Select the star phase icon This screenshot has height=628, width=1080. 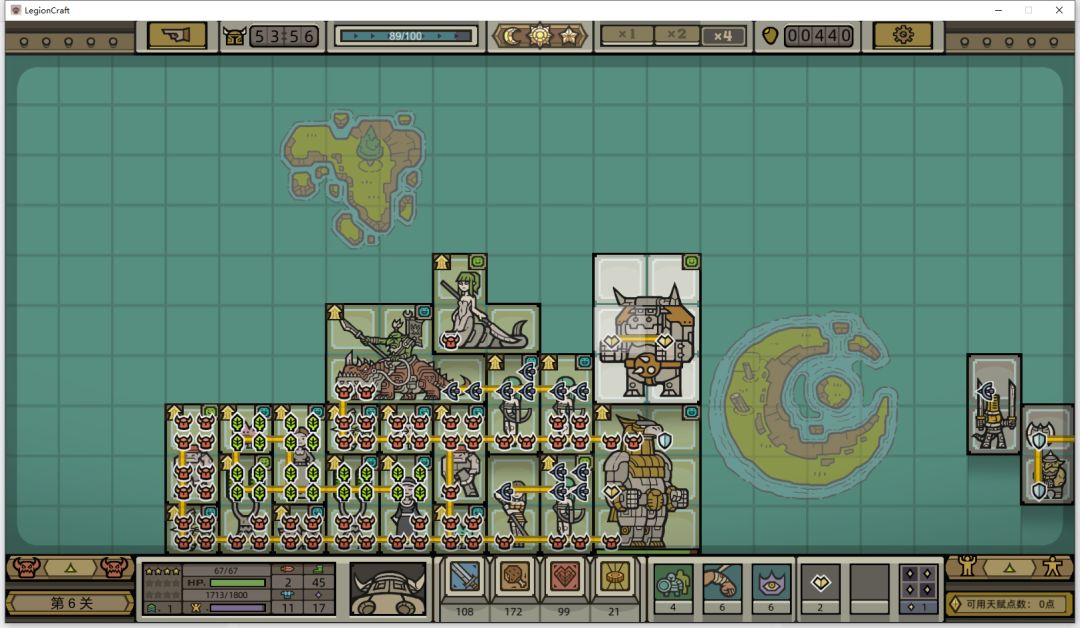569,36
